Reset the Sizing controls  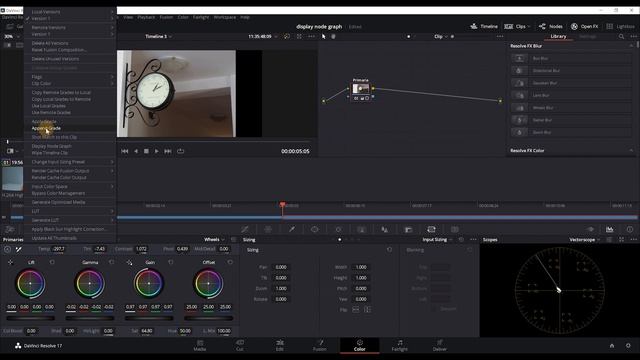pyautogui.click(x=389, y=249)
